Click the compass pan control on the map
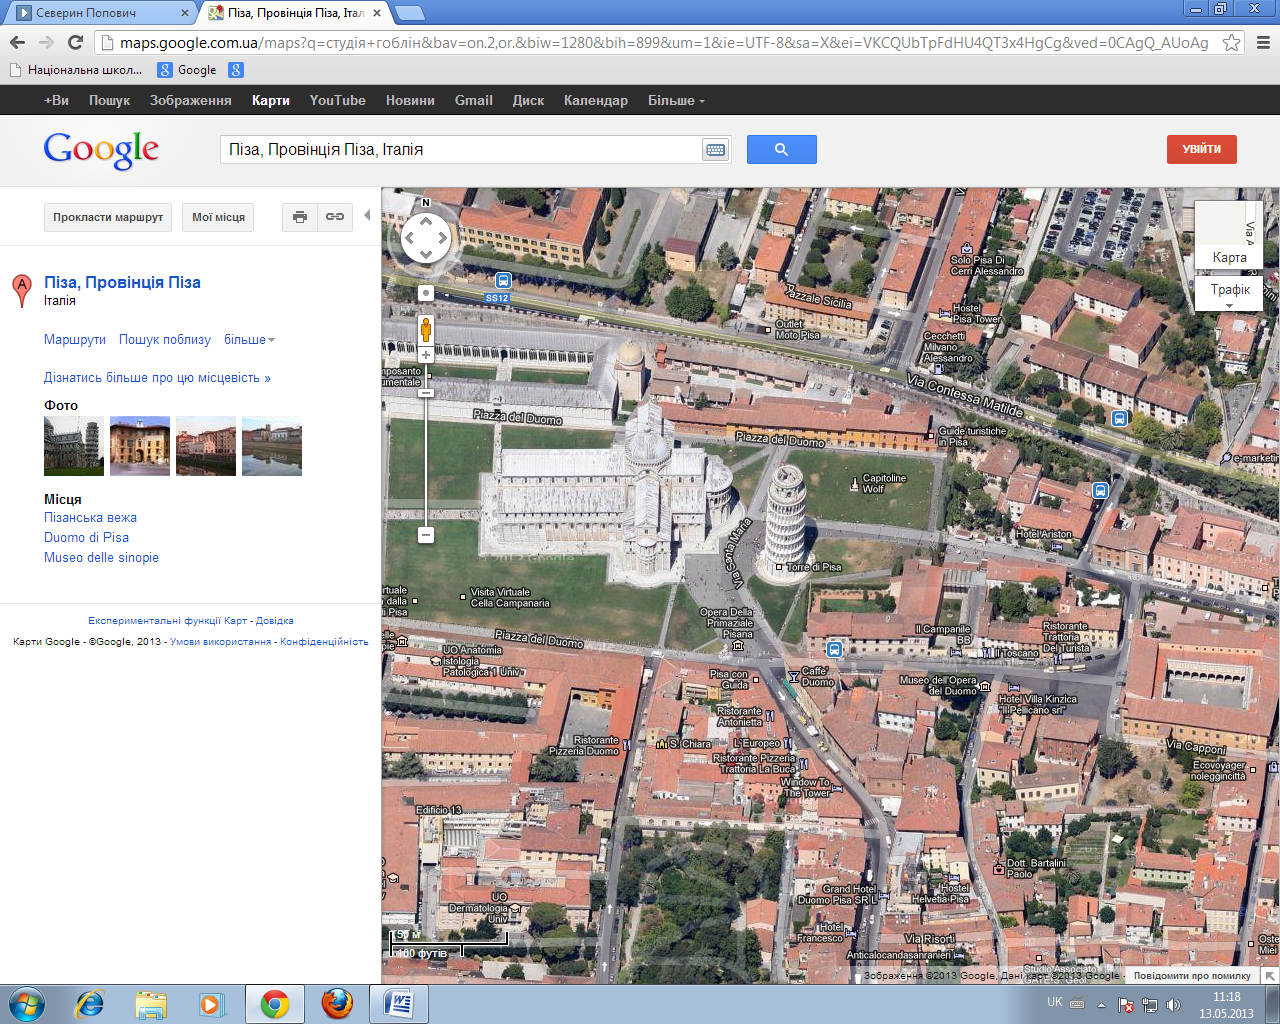The image size is (1280, 1024). [426, 239]
